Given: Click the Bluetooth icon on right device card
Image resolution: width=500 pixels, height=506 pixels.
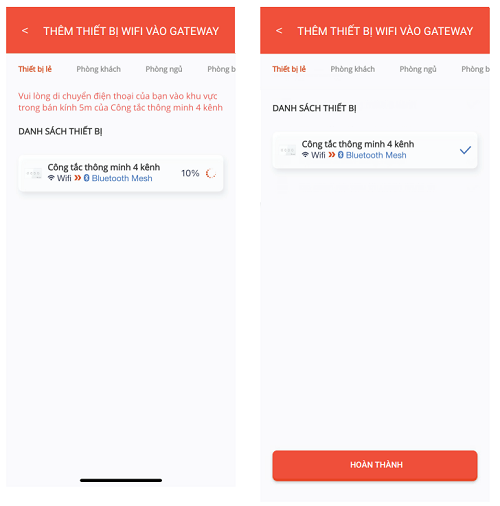Looking at the screenshot, I should (340, 155).
